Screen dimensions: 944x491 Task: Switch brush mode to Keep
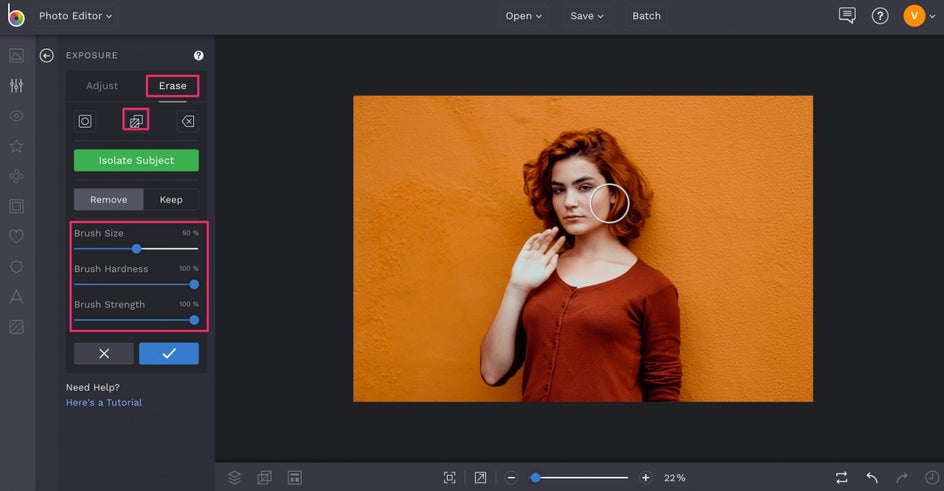tap(171, 199)
